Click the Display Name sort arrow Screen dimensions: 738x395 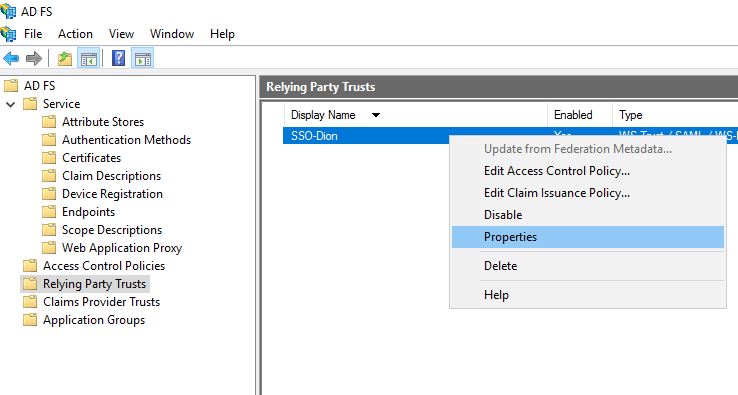pyautogui.click(x=376, y=115)
